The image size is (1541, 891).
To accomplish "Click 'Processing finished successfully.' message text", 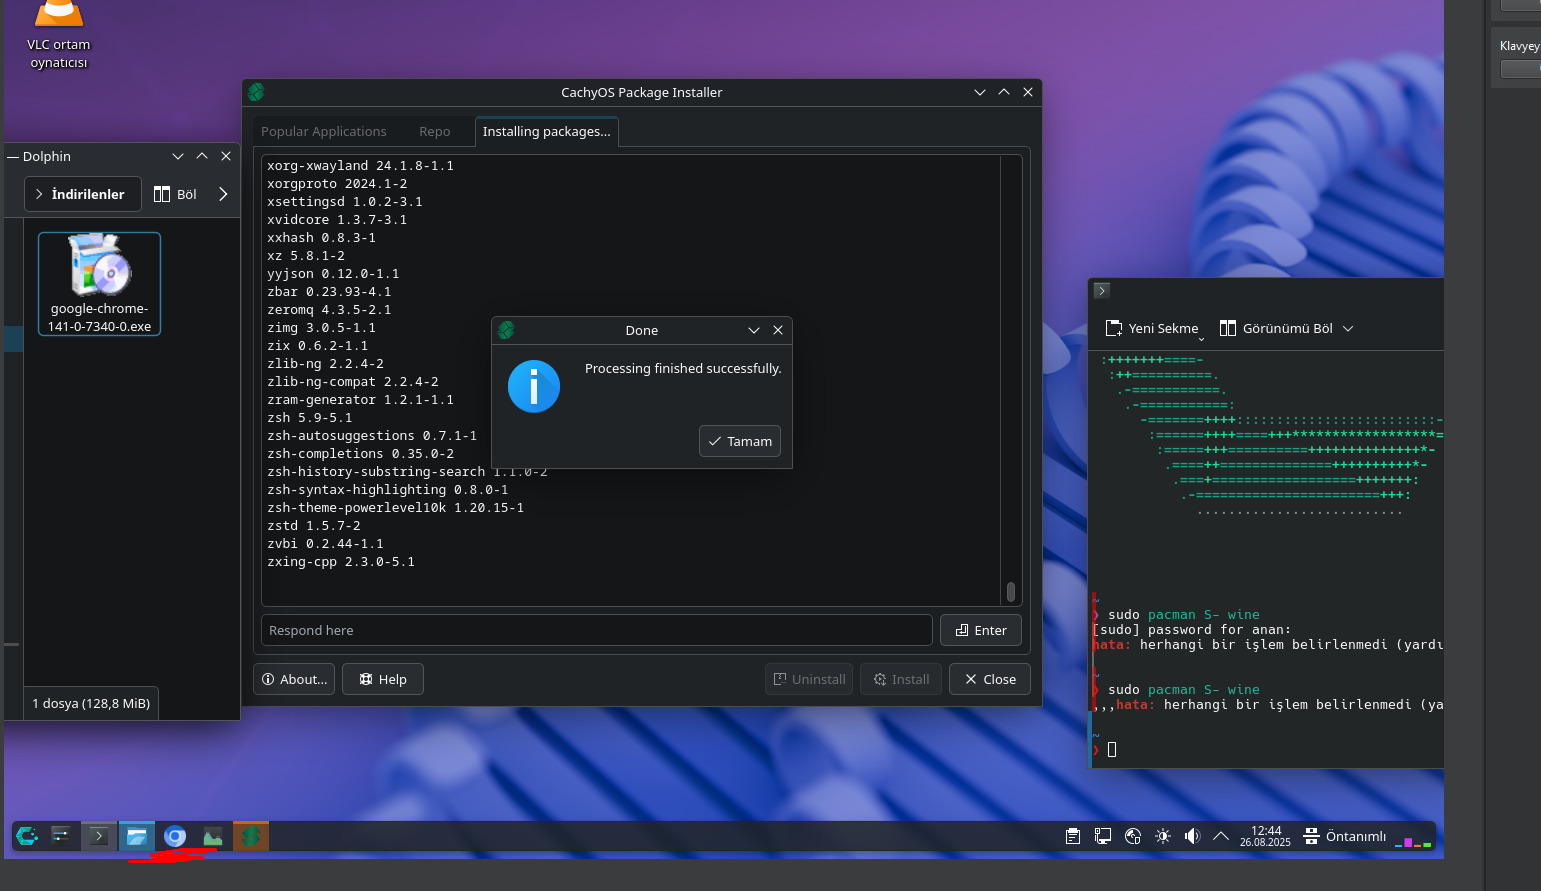I will 683,368.
